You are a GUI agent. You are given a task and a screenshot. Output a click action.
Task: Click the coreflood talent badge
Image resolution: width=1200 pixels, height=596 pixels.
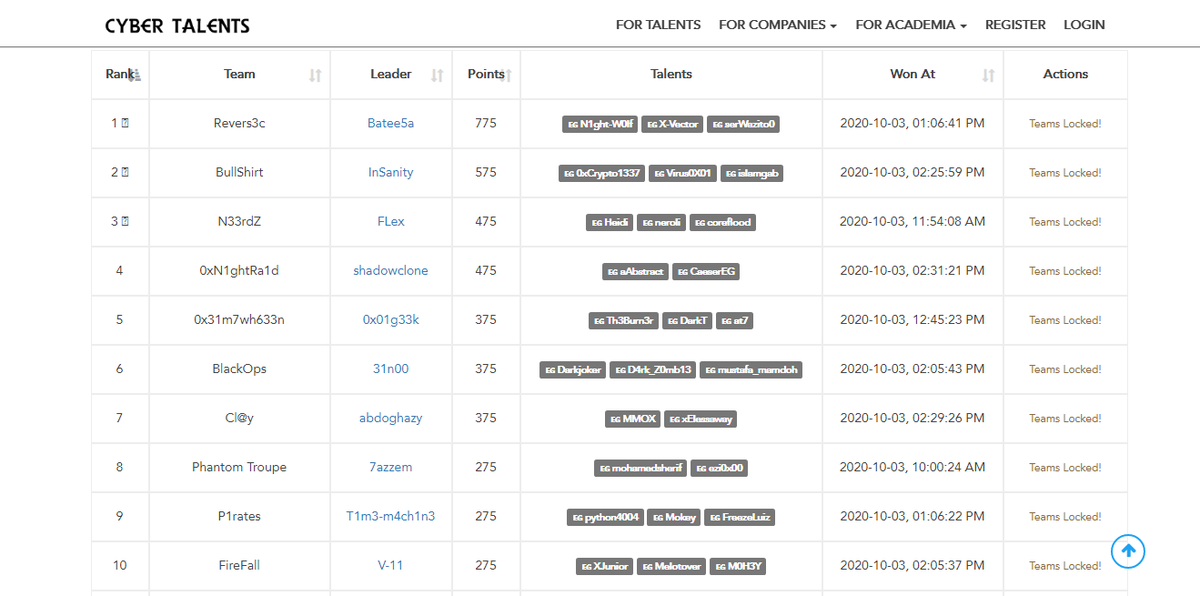(x=723, y=222)
